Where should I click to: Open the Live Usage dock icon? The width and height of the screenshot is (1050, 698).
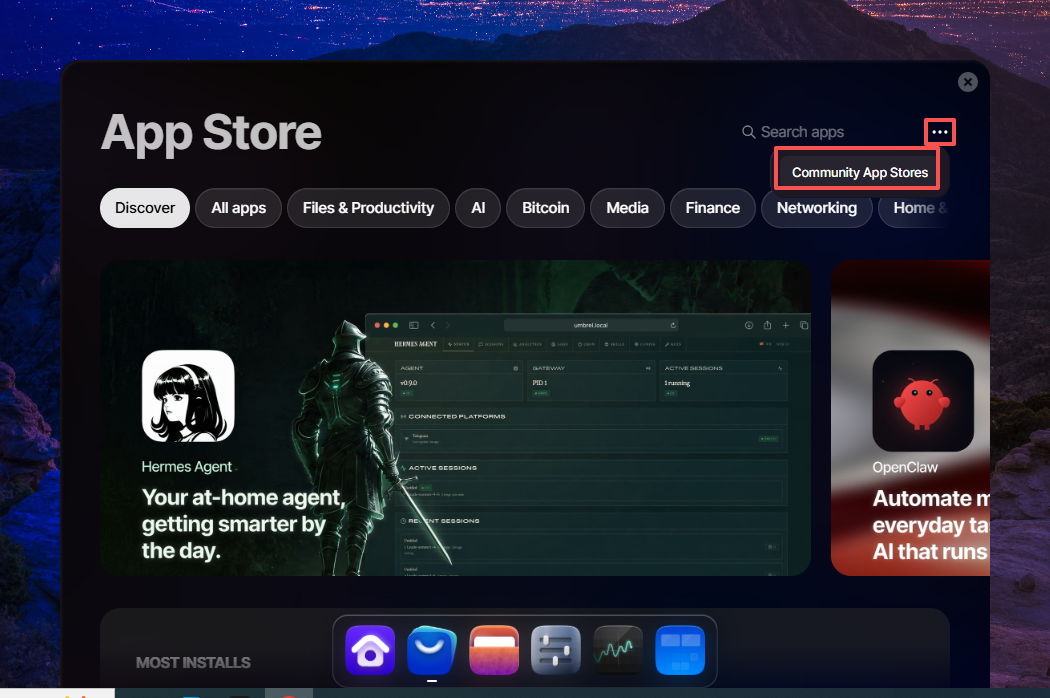[x=618, y=650]
